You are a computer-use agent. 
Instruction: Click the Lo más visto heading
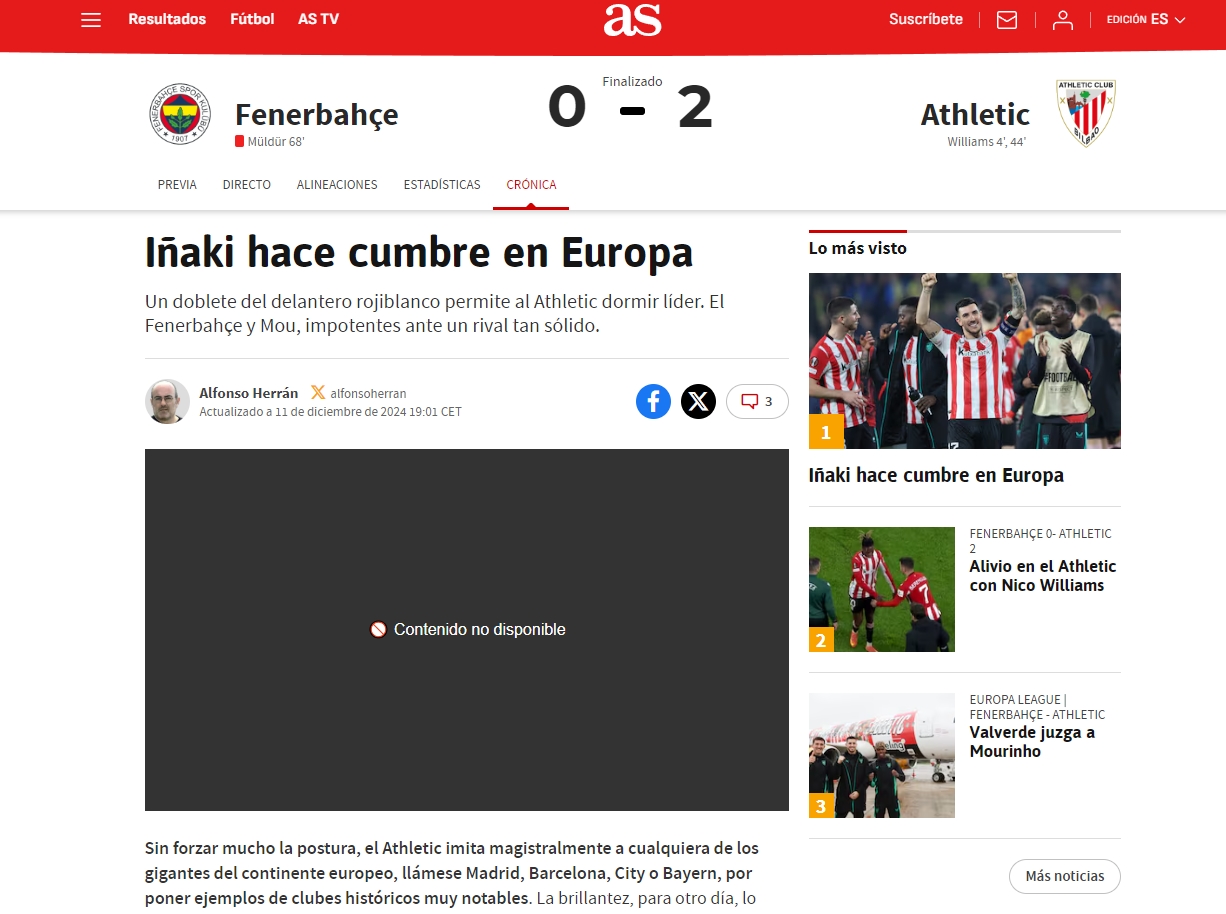tap(858, 248)
